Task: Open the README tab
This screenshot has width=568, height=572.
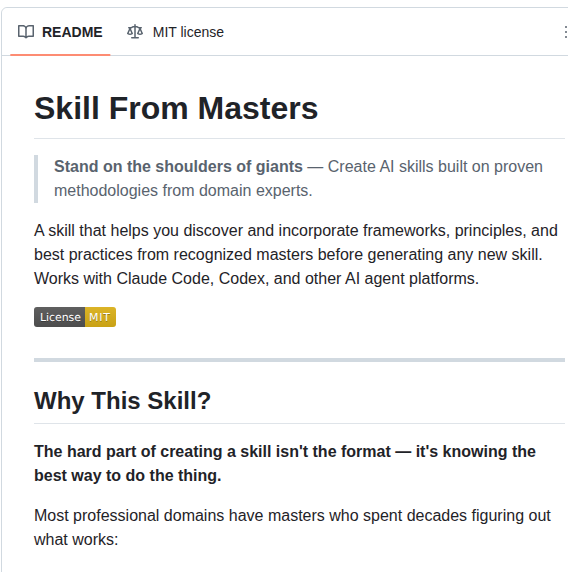Action: [x=60, y=32]
